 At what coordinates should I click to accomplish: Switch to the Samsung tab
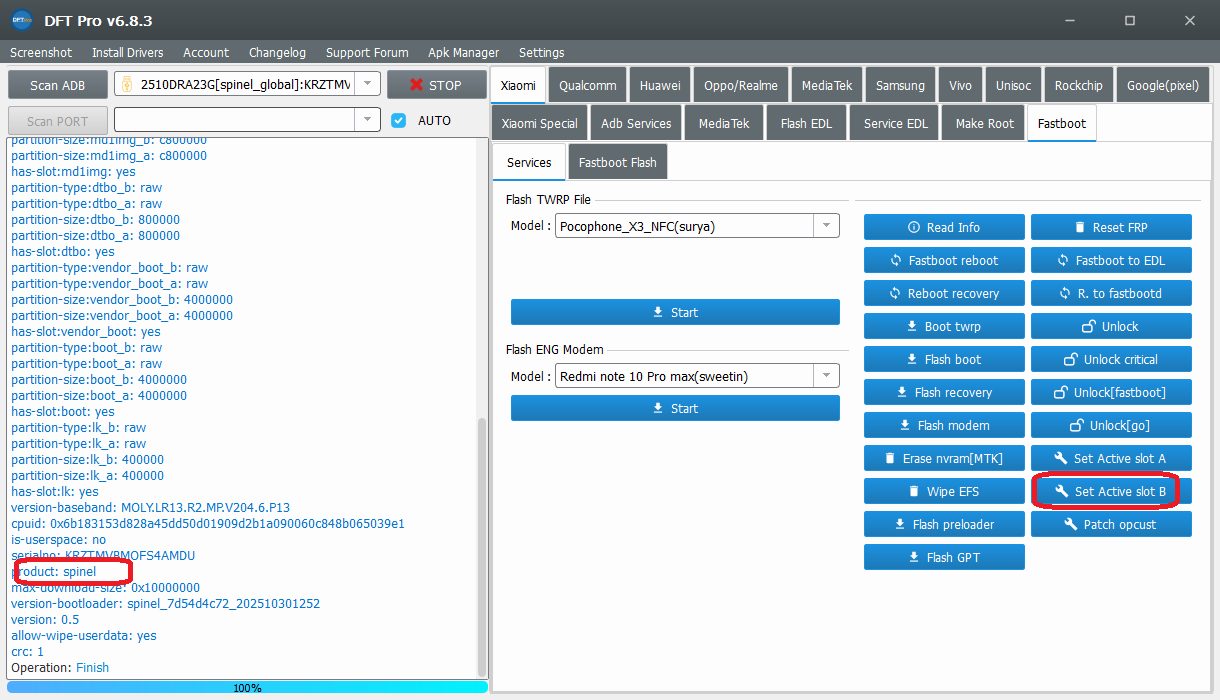[x=900, y=85]
